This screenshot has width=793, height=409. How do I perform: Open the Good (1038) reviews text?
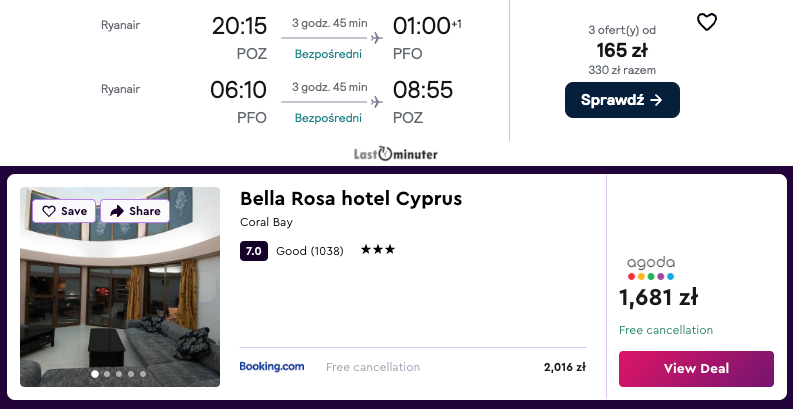pyautogui.click(x=309, y=251)
